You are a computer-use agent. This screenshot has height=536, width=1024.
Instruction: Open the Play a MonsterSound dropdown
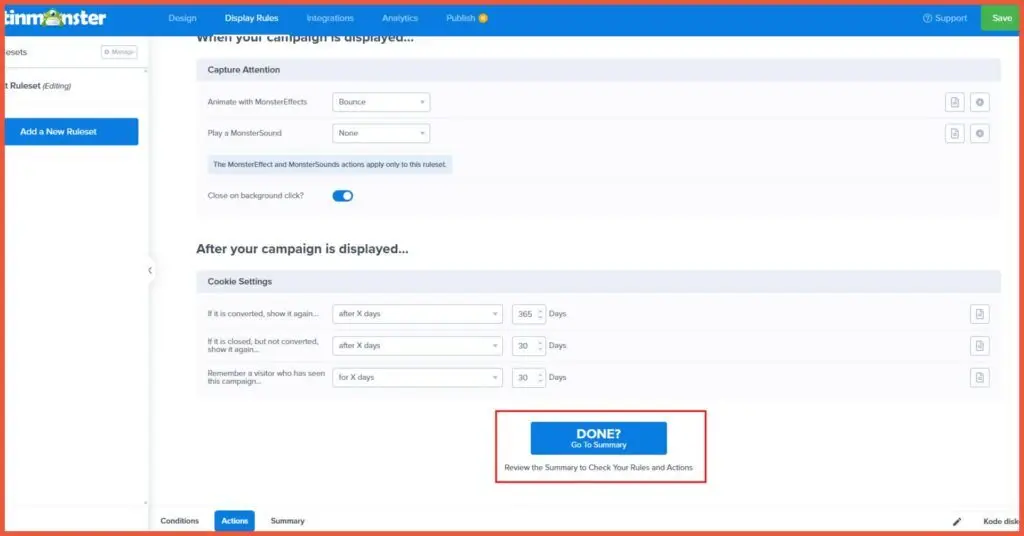click(x=380, y=133)
